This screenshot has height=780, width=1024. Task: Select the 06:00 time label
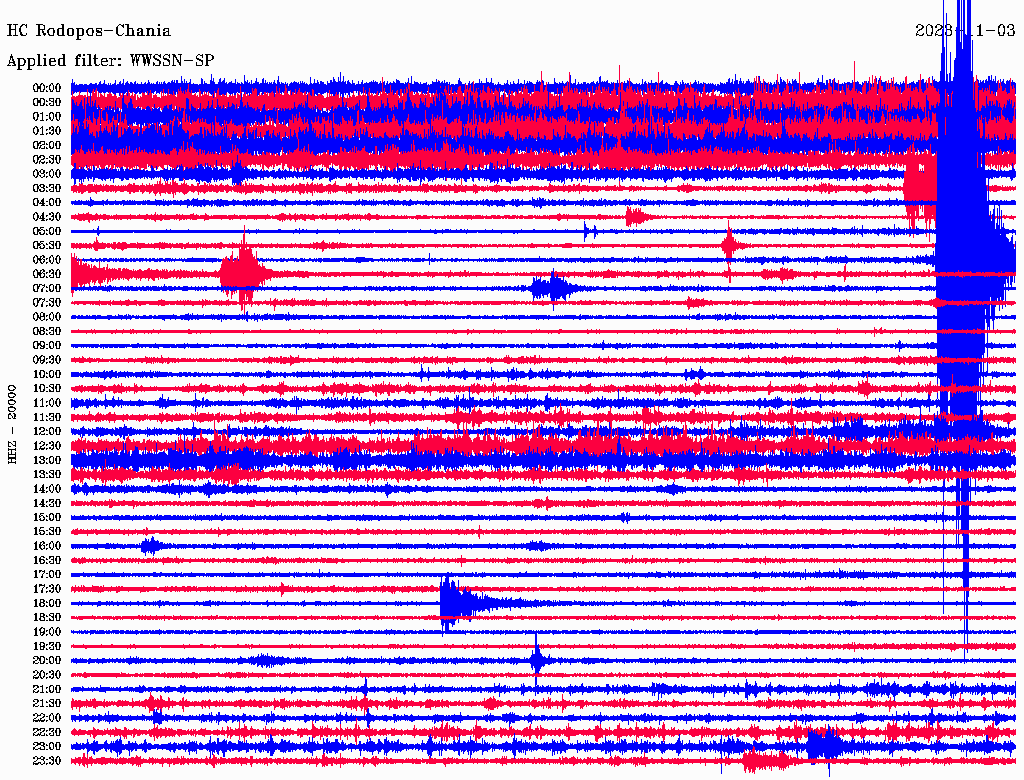46,260
